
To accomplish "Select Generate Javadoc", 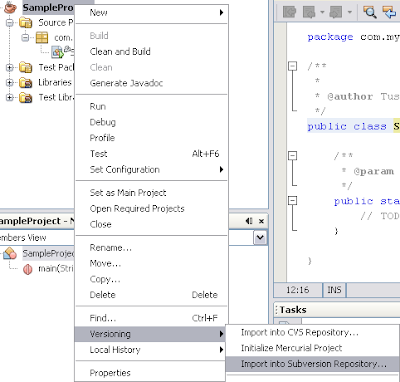I will pos(151,83).
